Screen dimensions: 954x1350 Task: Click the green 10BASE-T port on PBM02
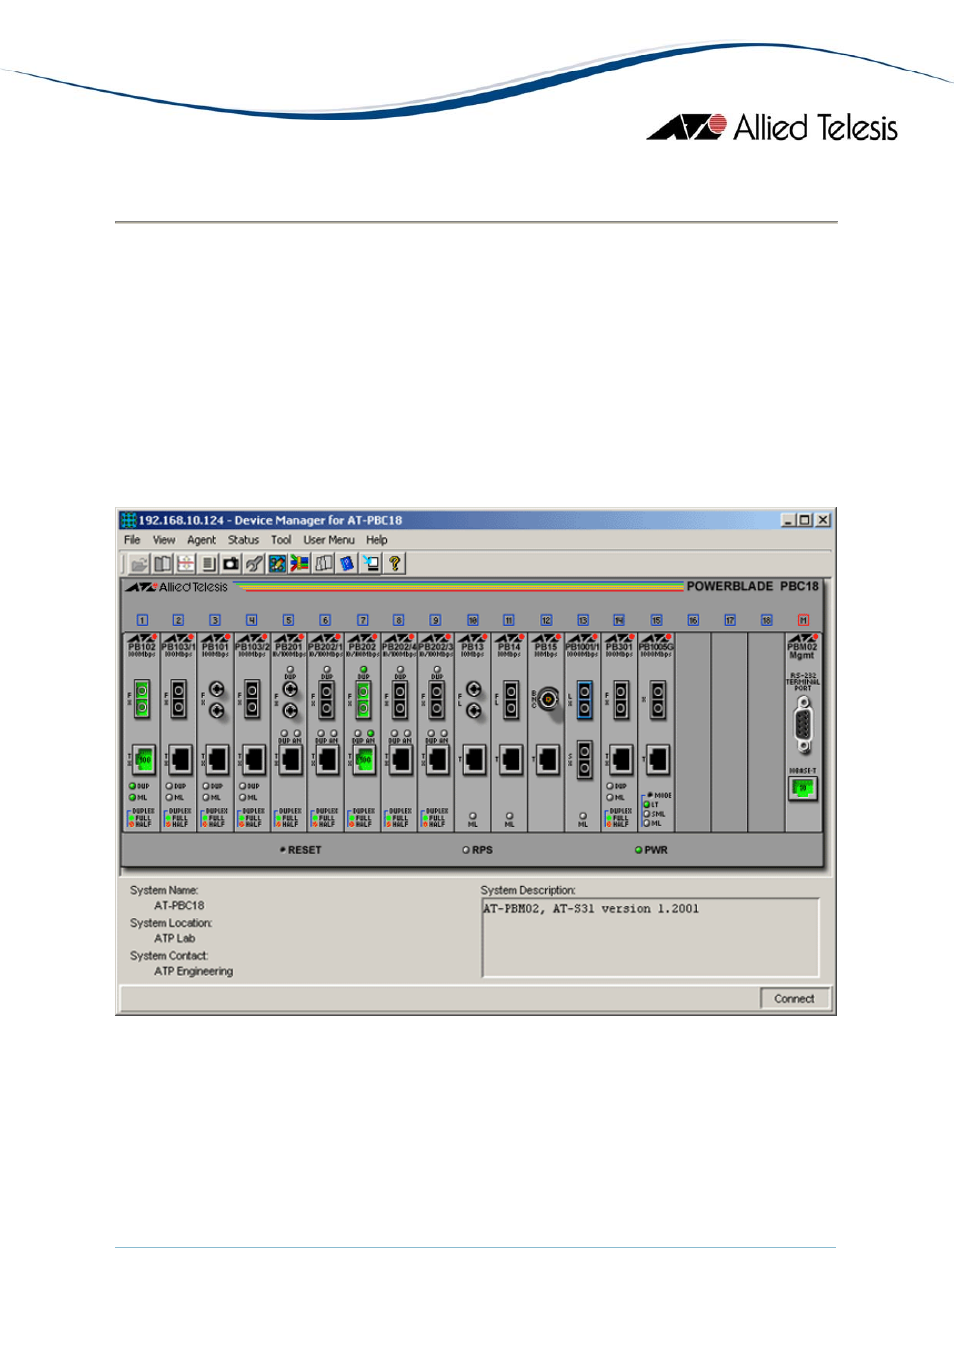802,788
